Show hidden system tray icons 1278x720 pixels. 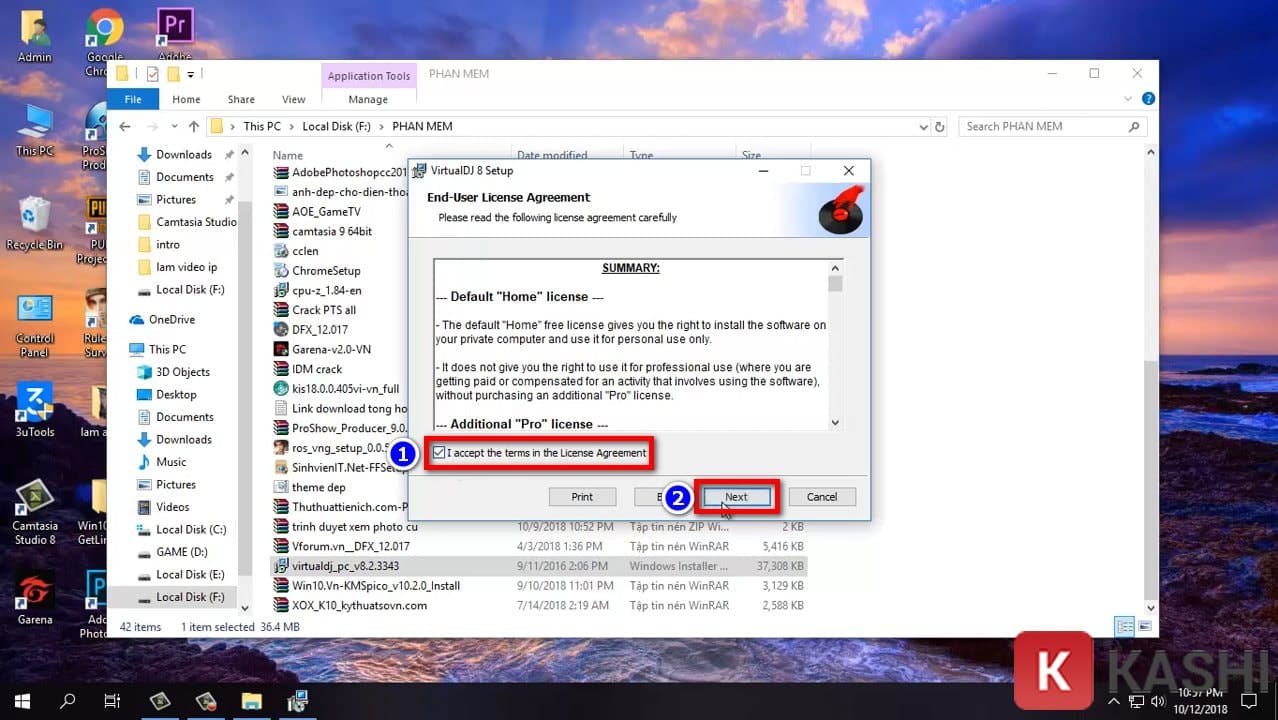(x=1113, y=700)
